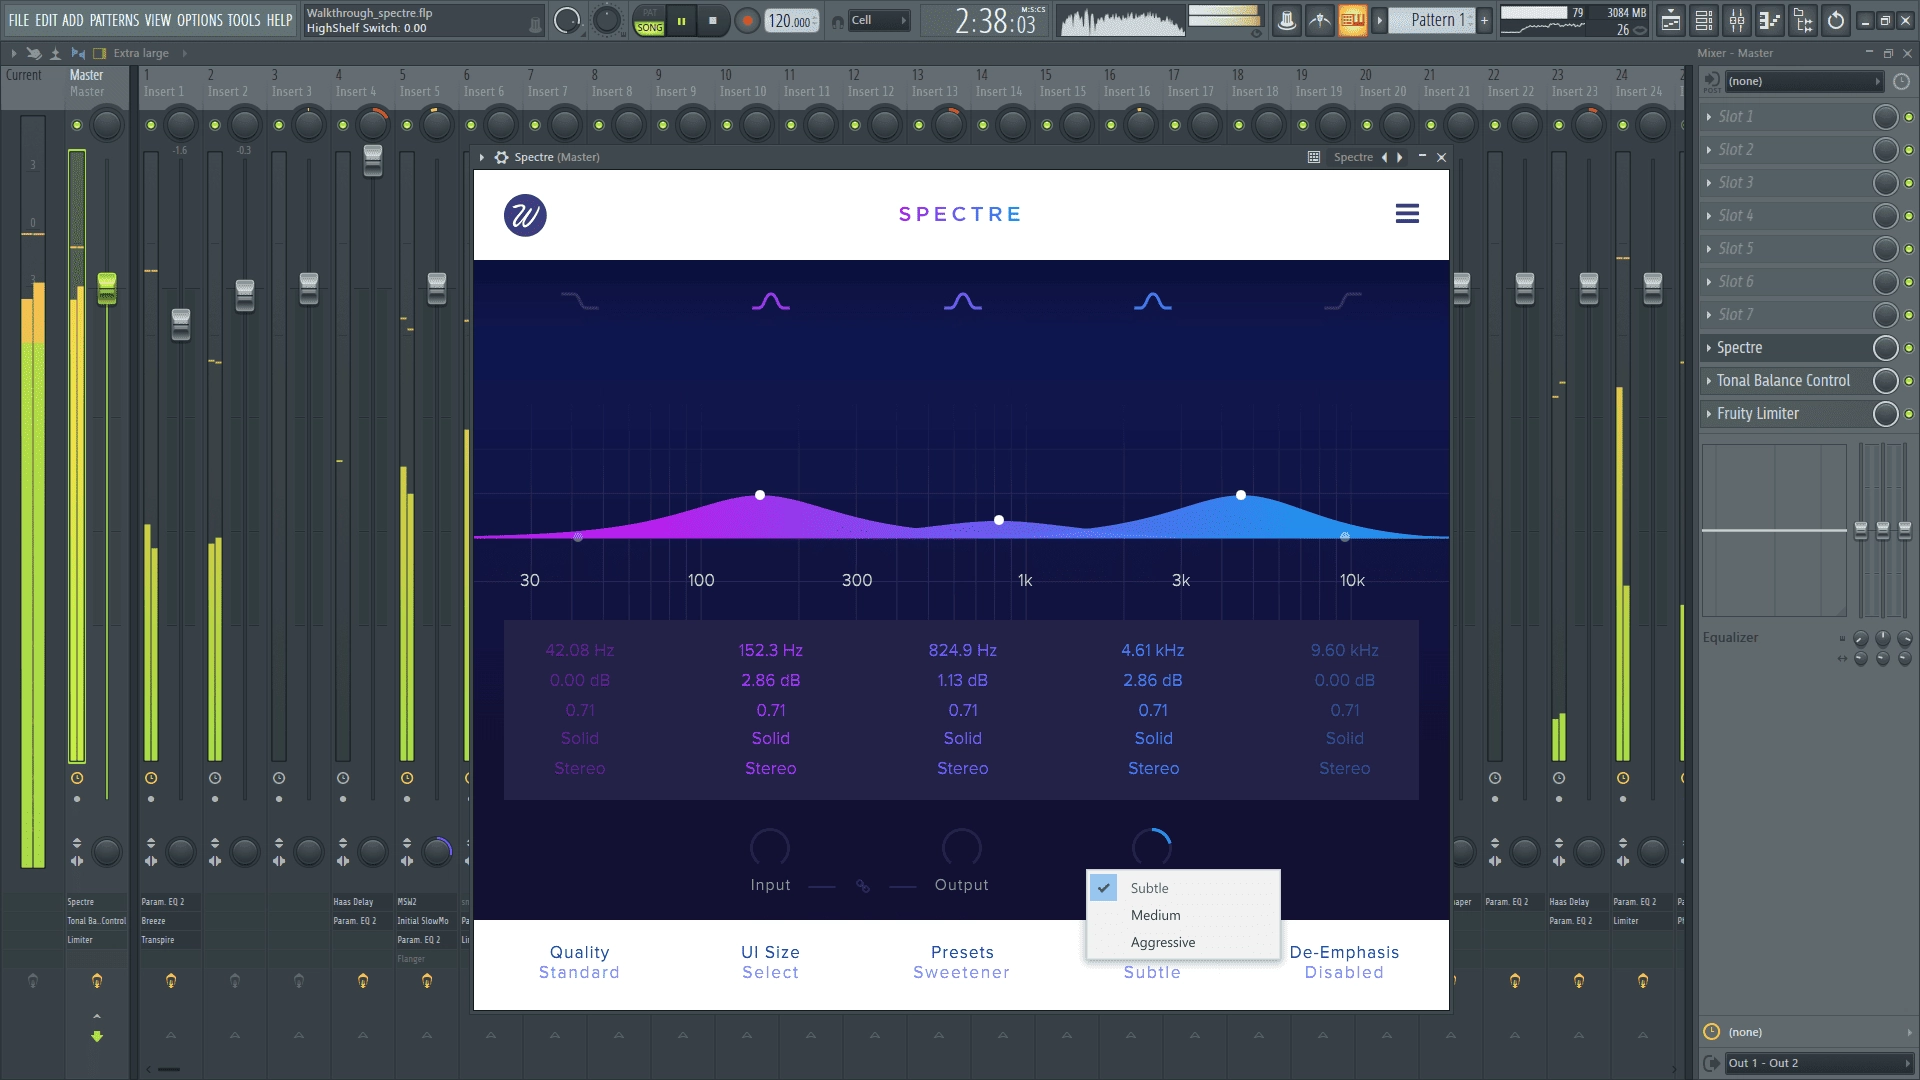Screen dimensions: 1920x1080
Task: Mute the Insert 4 mixer track
Action: [x=343, y=125]
